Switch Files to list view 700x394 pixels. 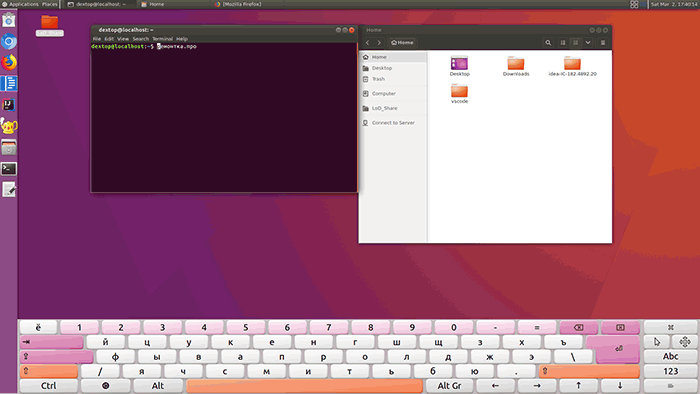[563, 42]
